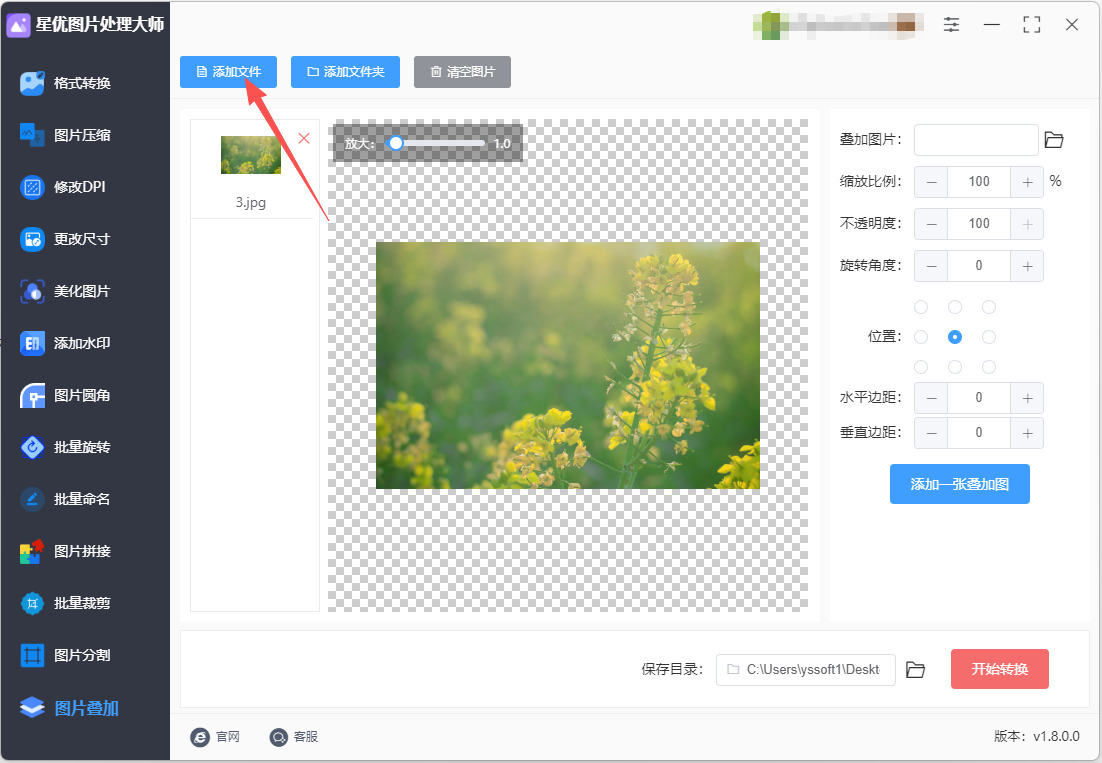Click the 清空图片 clear images button
Screen dimensions: 1102x763
tap(462, 72)
